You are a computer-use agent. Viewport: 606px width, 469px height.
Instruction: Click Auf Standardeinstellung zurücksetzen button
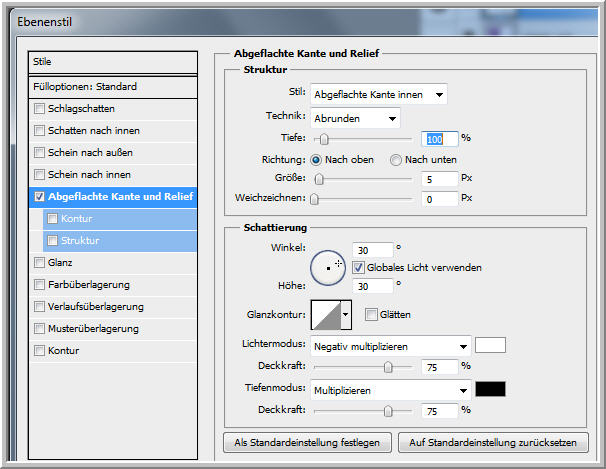(493, 442)
